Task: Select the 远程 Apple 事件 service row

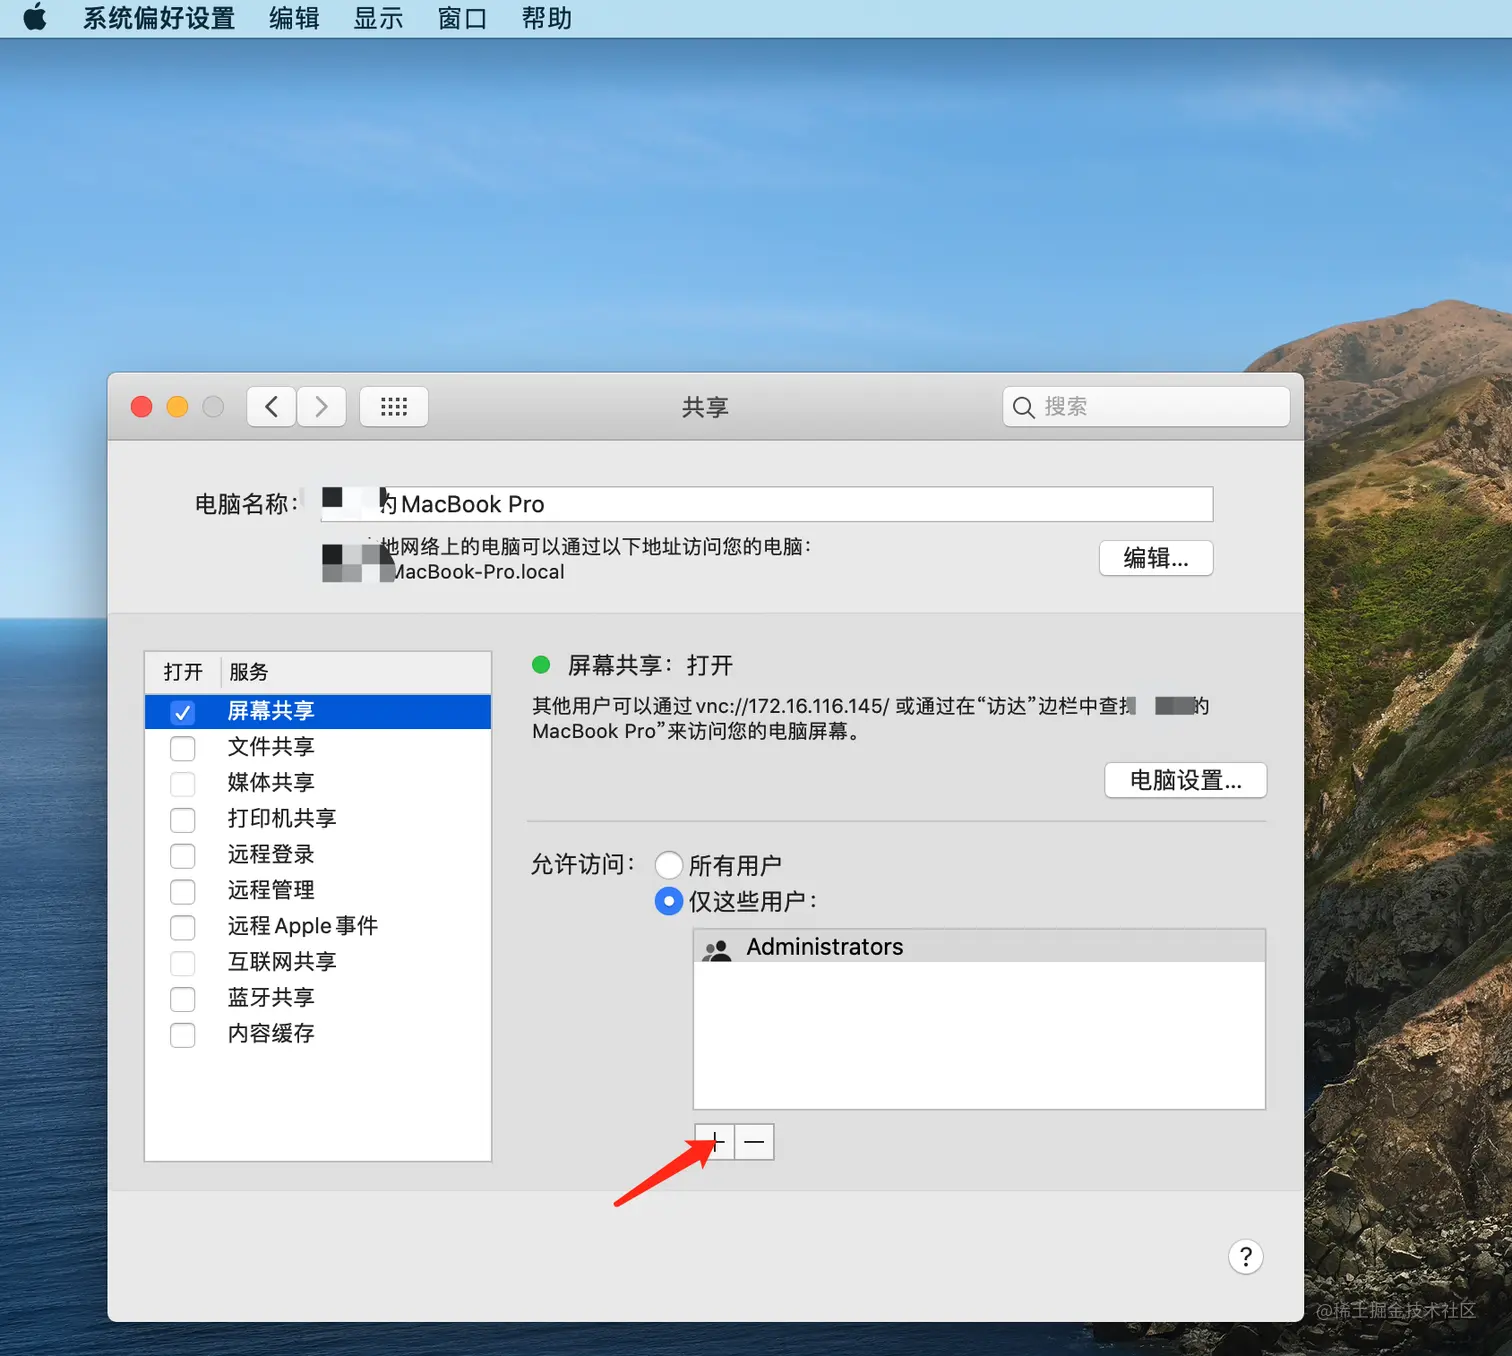Action: 318,926
